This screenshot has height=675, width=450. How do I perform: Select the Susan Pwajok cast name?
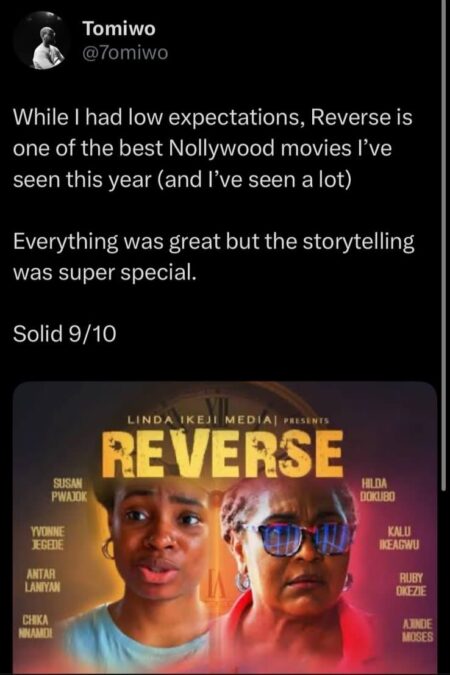69,489
